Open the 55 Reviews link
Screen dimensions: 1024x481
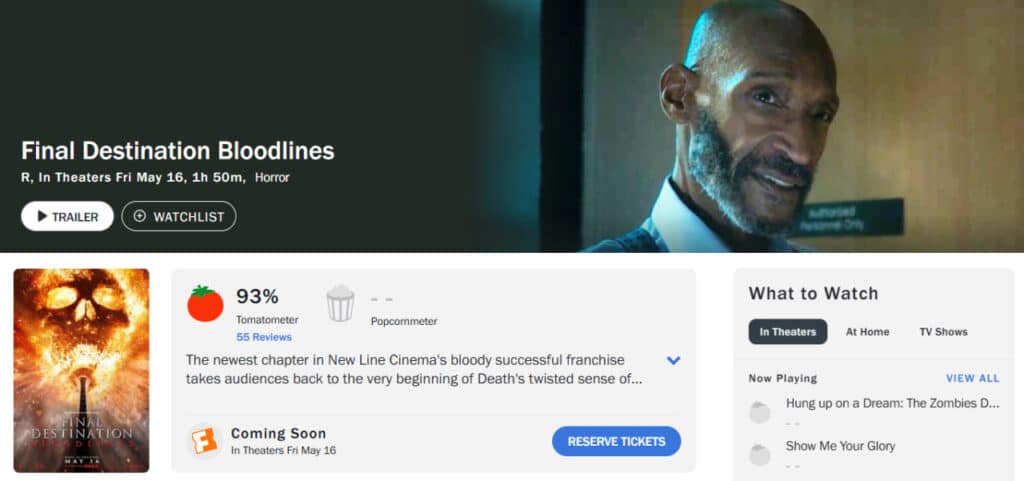(264, 337)
